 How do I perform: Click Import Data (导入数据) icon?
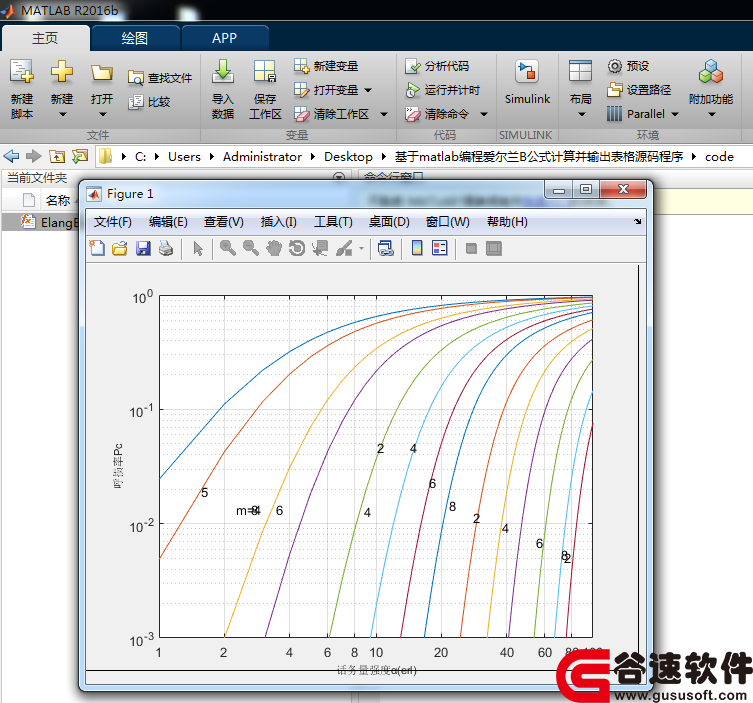(223, 72)
